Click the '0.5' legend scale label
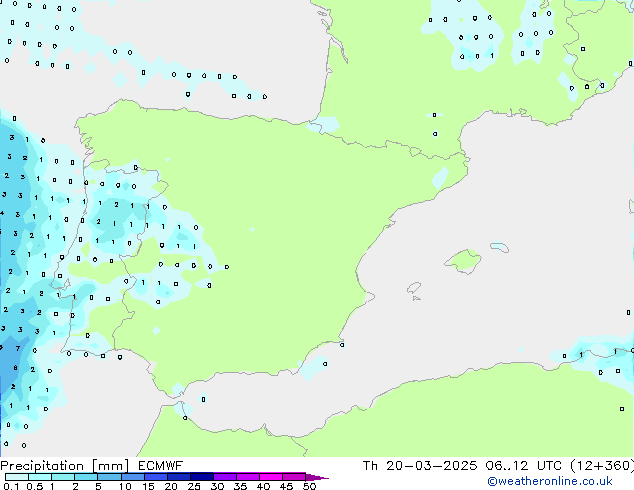 pos(35,486)
